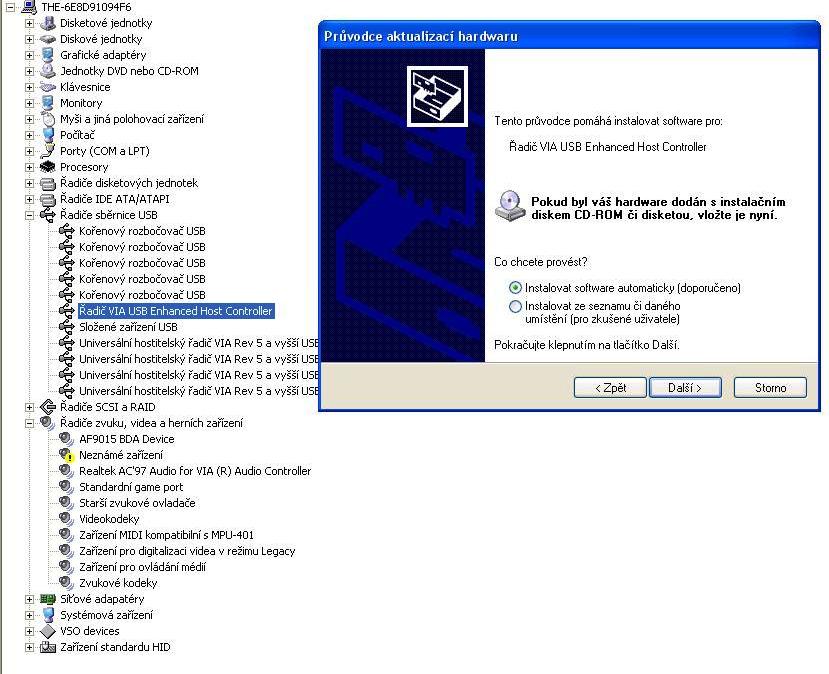829x674 pixels.
Task: Select the Standardní game port device
Action: [131, 487]
